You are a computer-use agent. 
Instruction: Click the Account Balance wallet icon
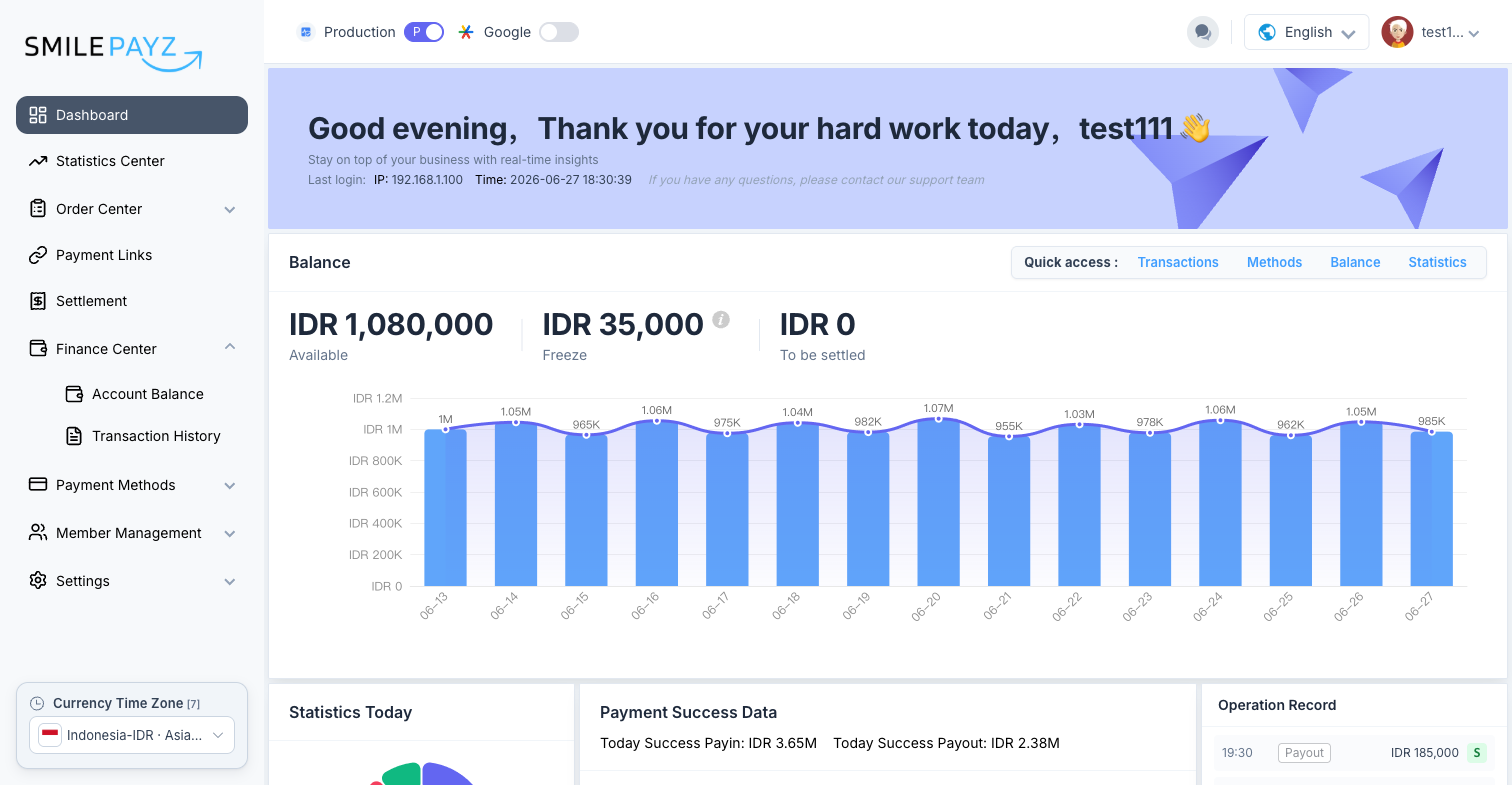(x=74, y=394)
